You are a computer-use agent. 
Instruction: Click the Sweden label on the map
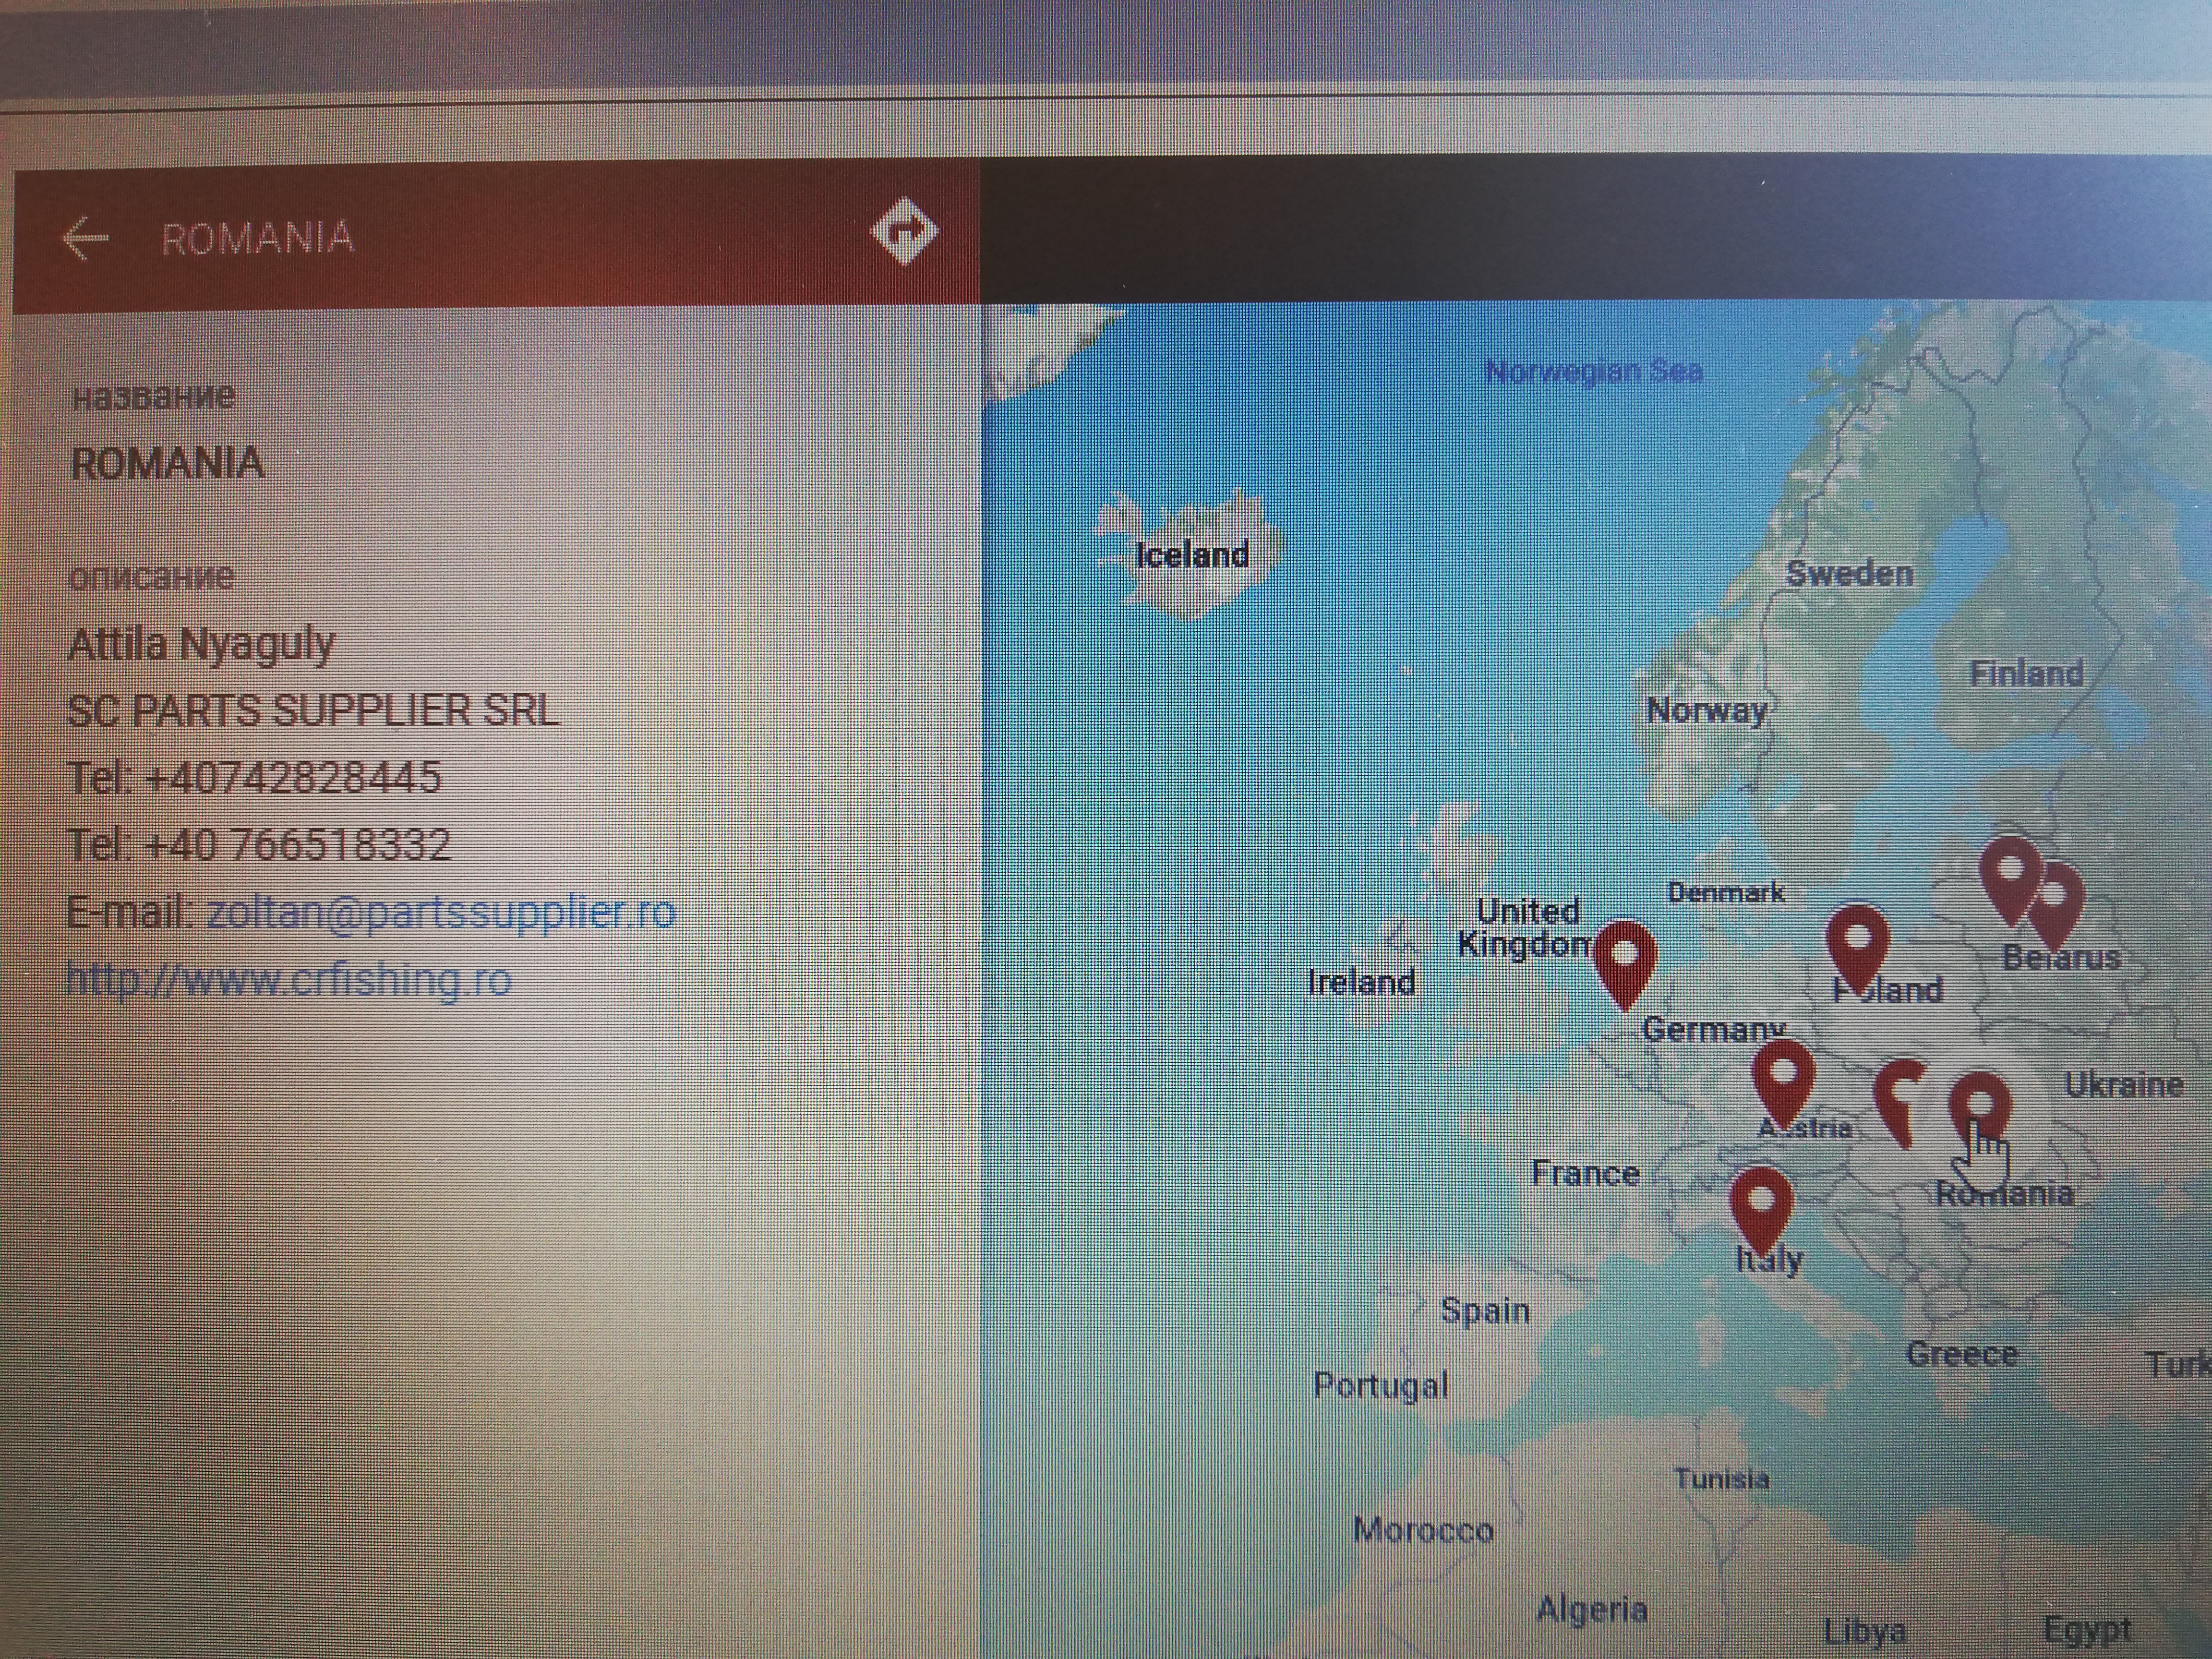click(1850, 574)
